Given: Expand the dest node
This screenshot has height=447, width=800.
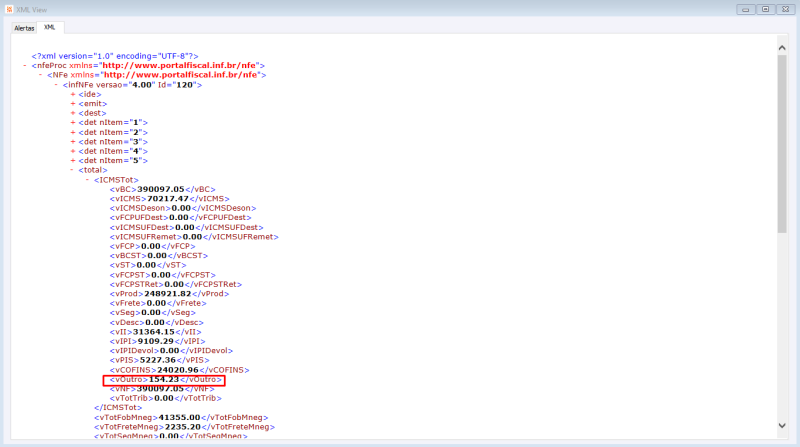Looking at the screenshot, I should 73,113.
